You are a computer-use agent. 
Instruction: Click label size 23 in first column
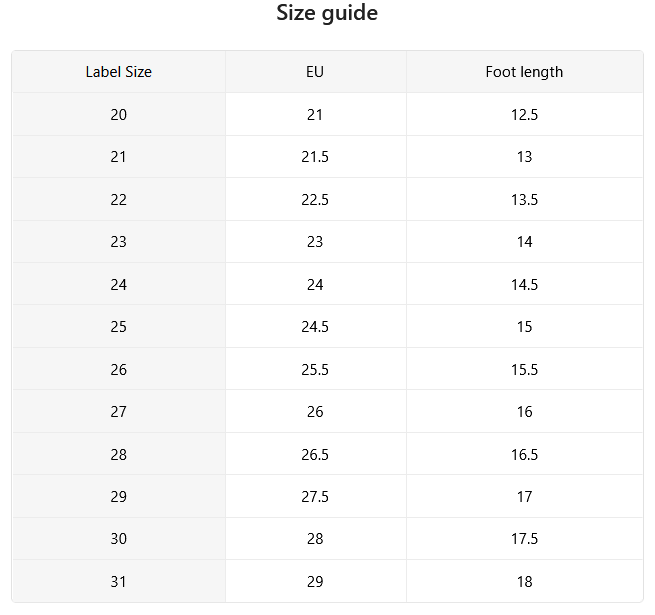(x=119, y=241)
